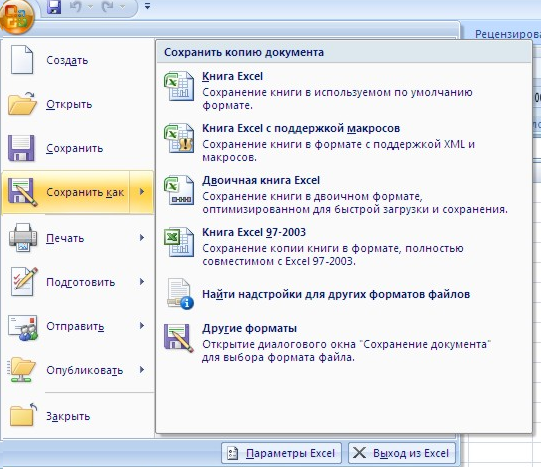Click the 'Сохранить копию документа' header
Screen dimensions: 543x469
coord(244,52)
